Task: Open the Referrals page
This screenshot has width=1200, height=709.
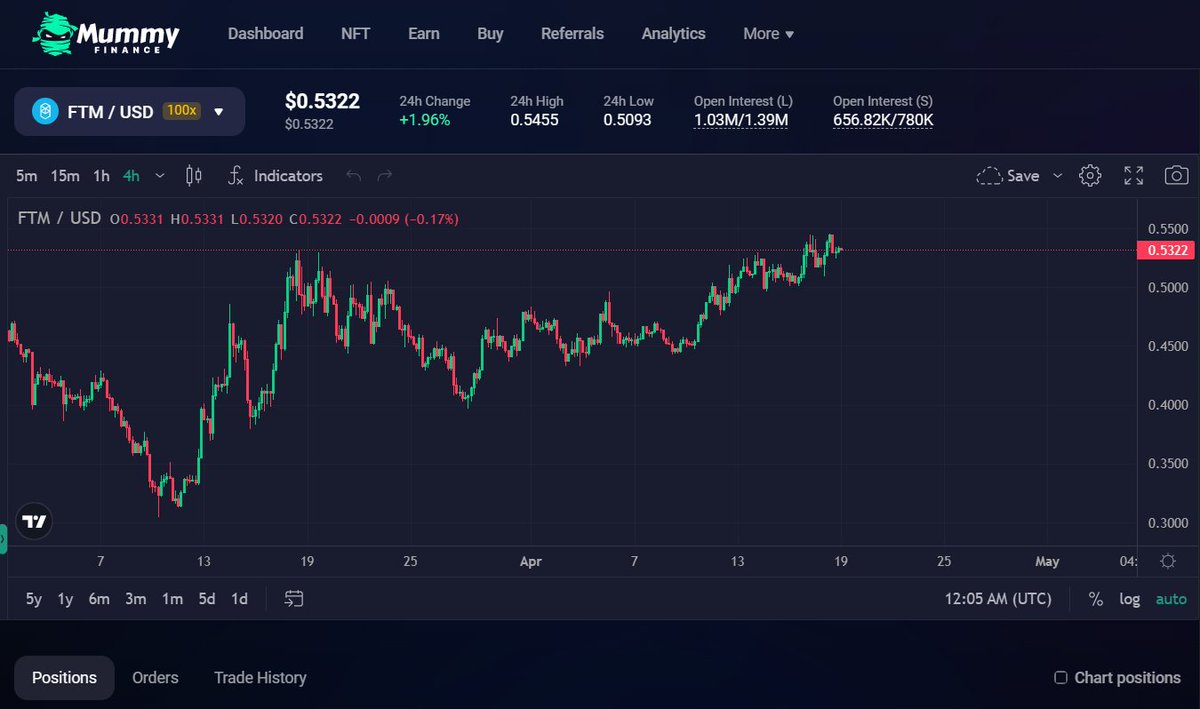Action: pos(572,34)
